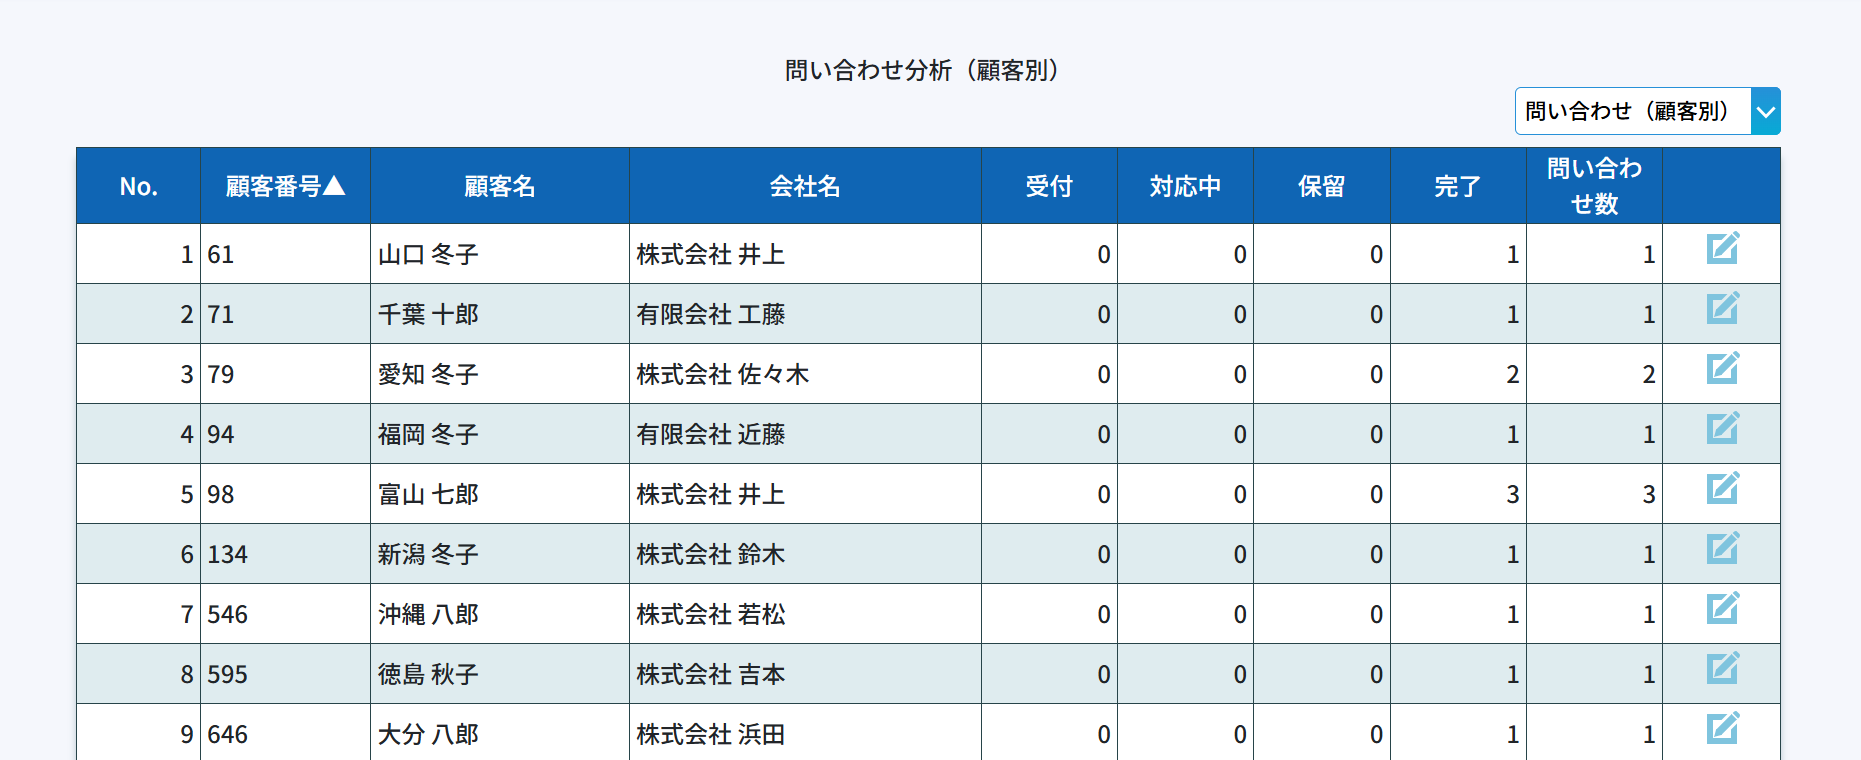
Task: Open edit icon for 千葉 十郎 row
Action: 1722,308
